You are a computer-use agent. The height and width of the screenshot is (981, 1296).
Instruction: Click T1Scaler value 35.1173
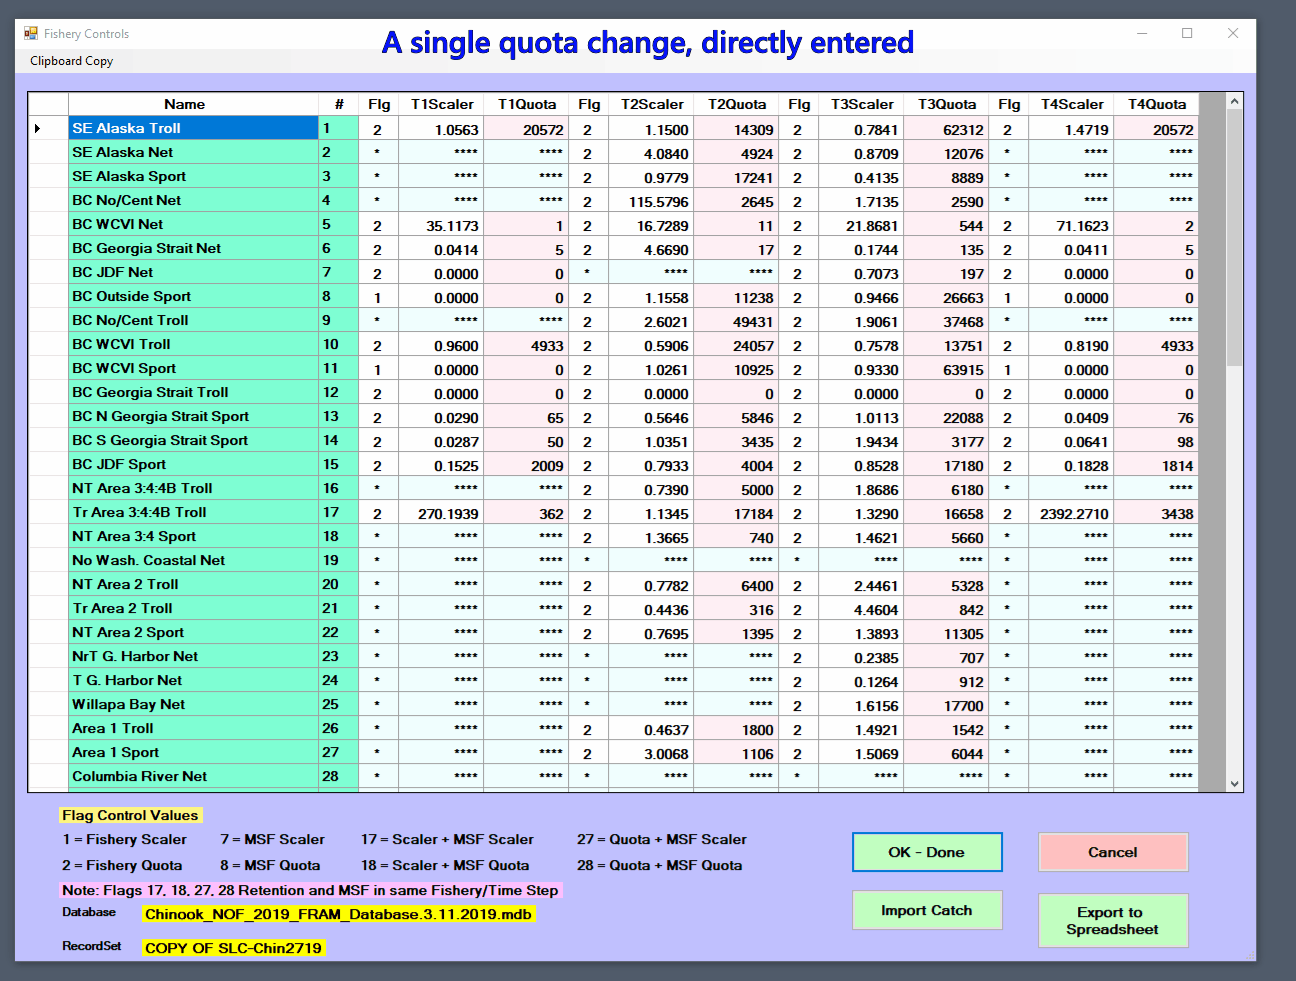click(x=441, y=225)
